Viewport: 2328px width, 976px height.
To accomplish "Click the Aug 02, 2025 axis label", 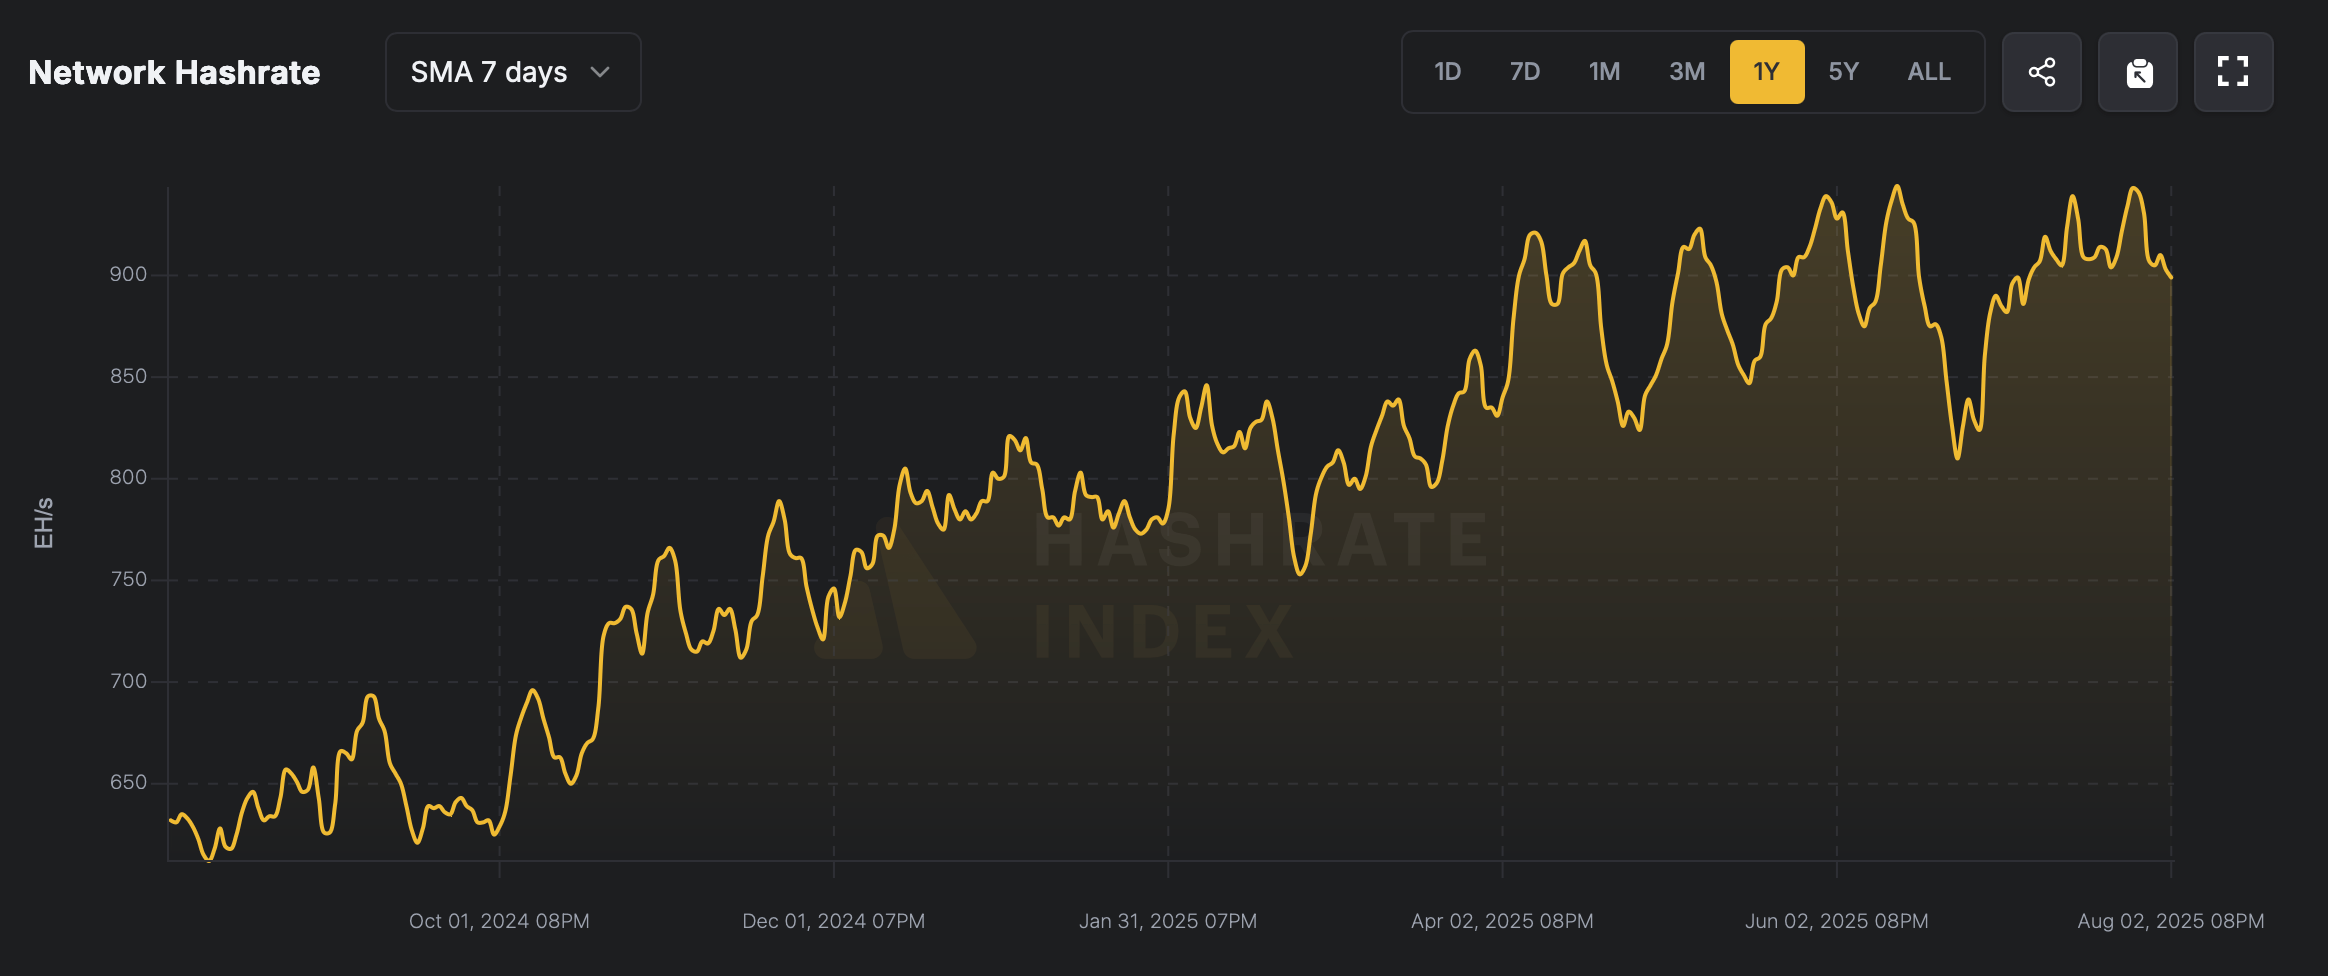I will click(x=2170, y=921).
